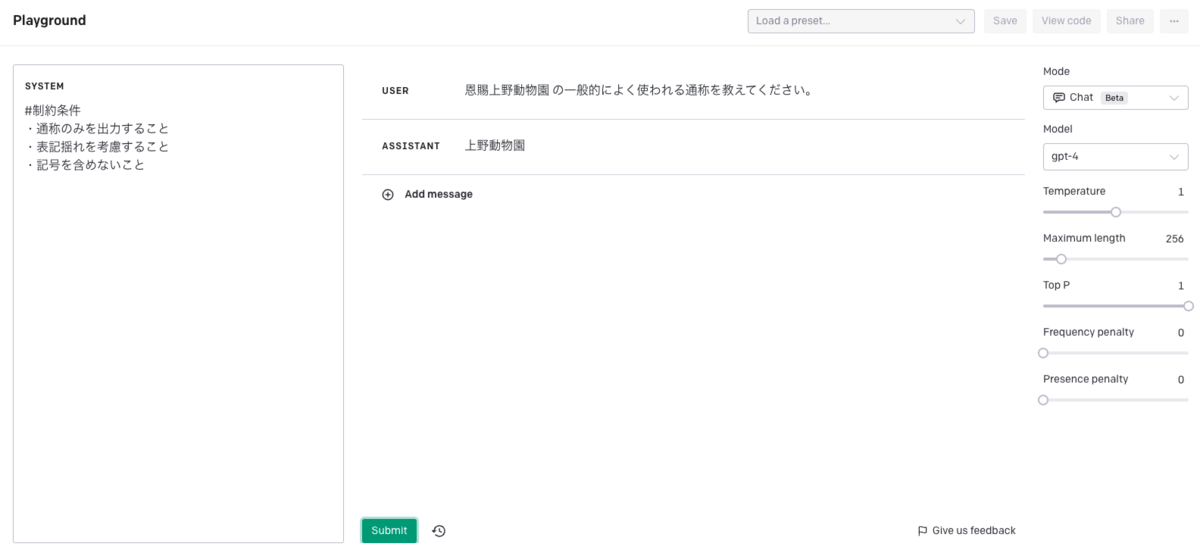Click the SYSTEM label
This screenshot has width=1200, height=553.
pos(45,87)
